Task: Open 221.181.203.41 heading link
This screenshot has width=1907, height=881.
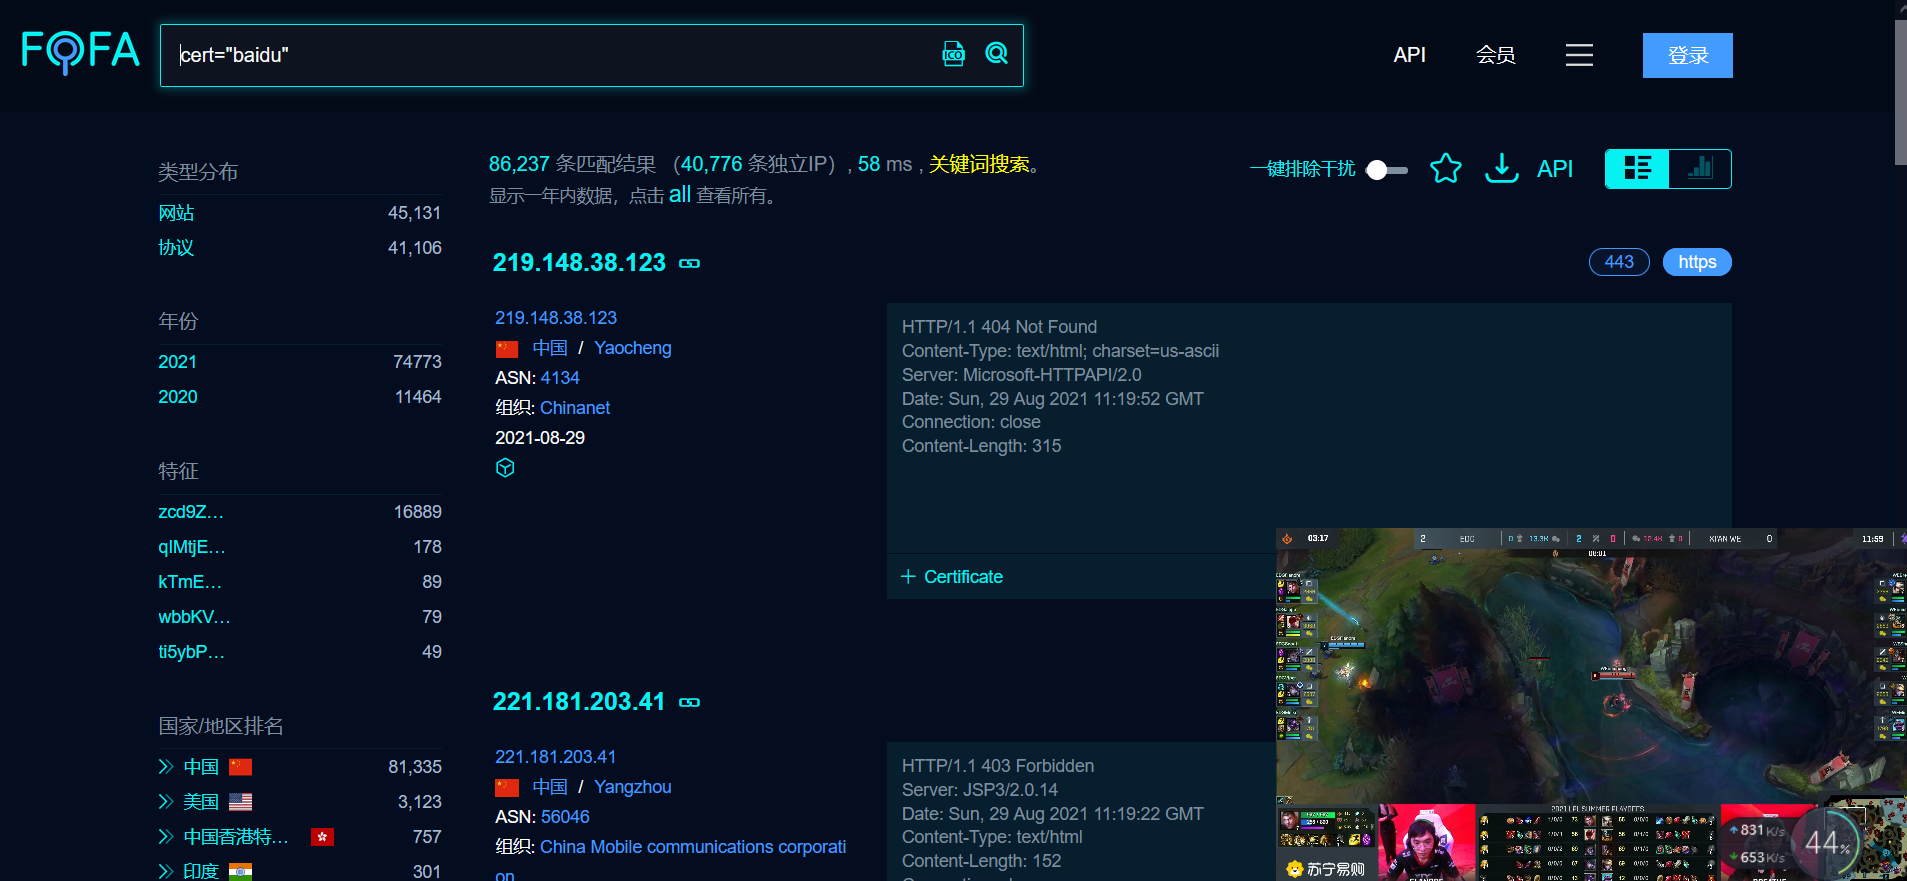Action: click(x=579, y=701)
